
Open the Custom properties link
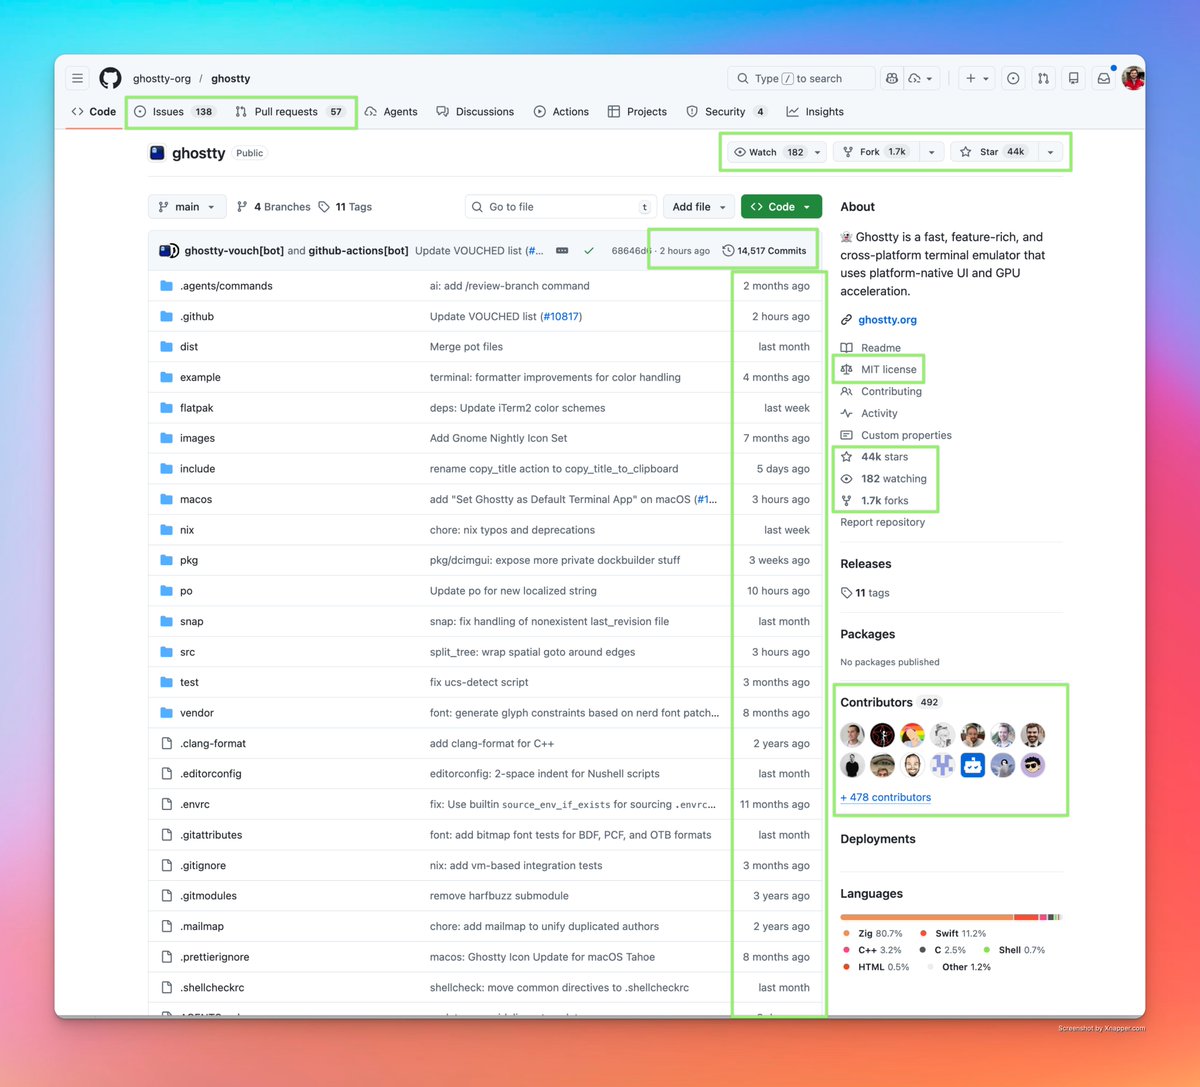point(896,435)
